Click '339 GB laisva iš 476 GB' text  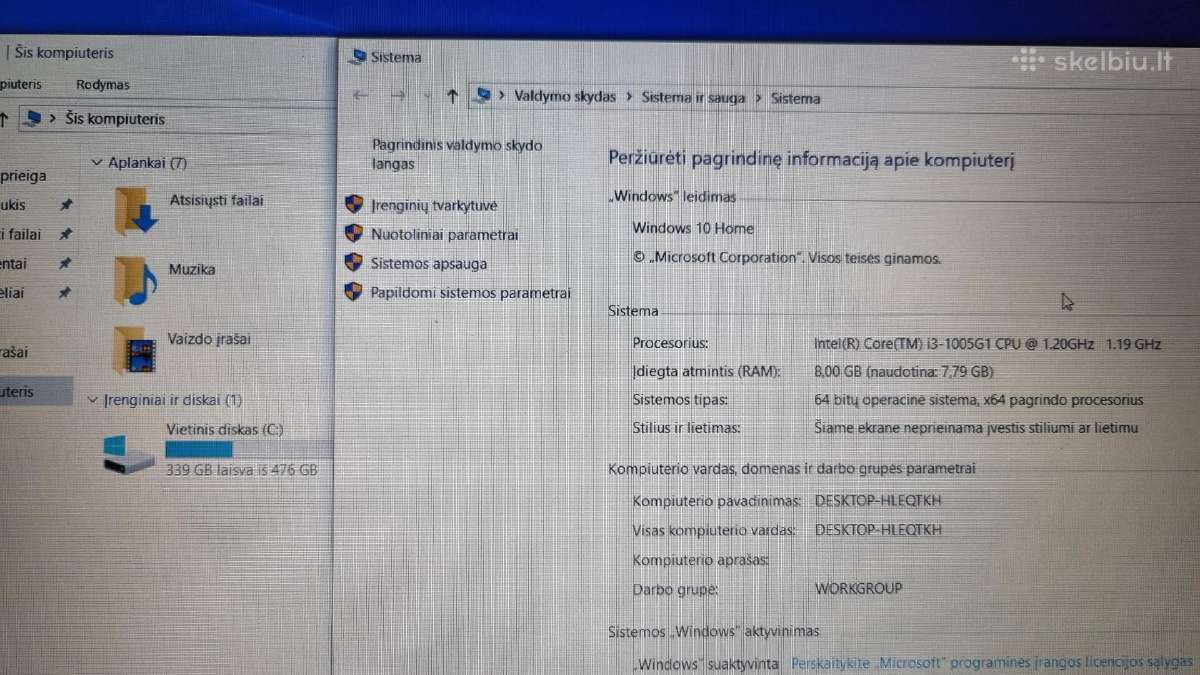pos(242,469)
